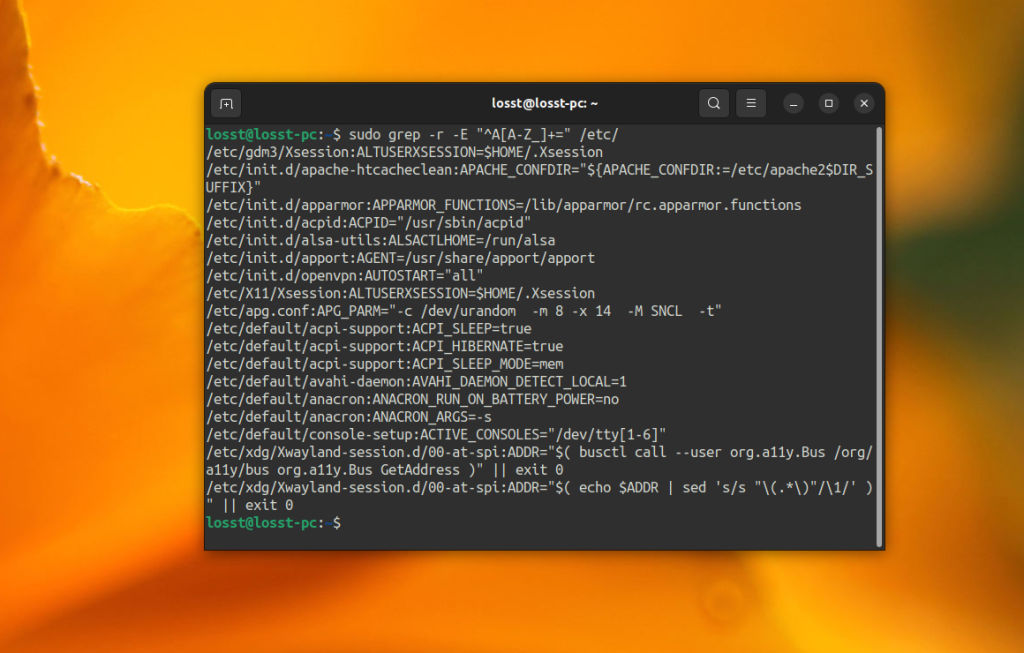Click the UFFIX}" wrapped continuation line
Image resolution: width=1024 pixels, height=653 pixels.
click(233, 187)
